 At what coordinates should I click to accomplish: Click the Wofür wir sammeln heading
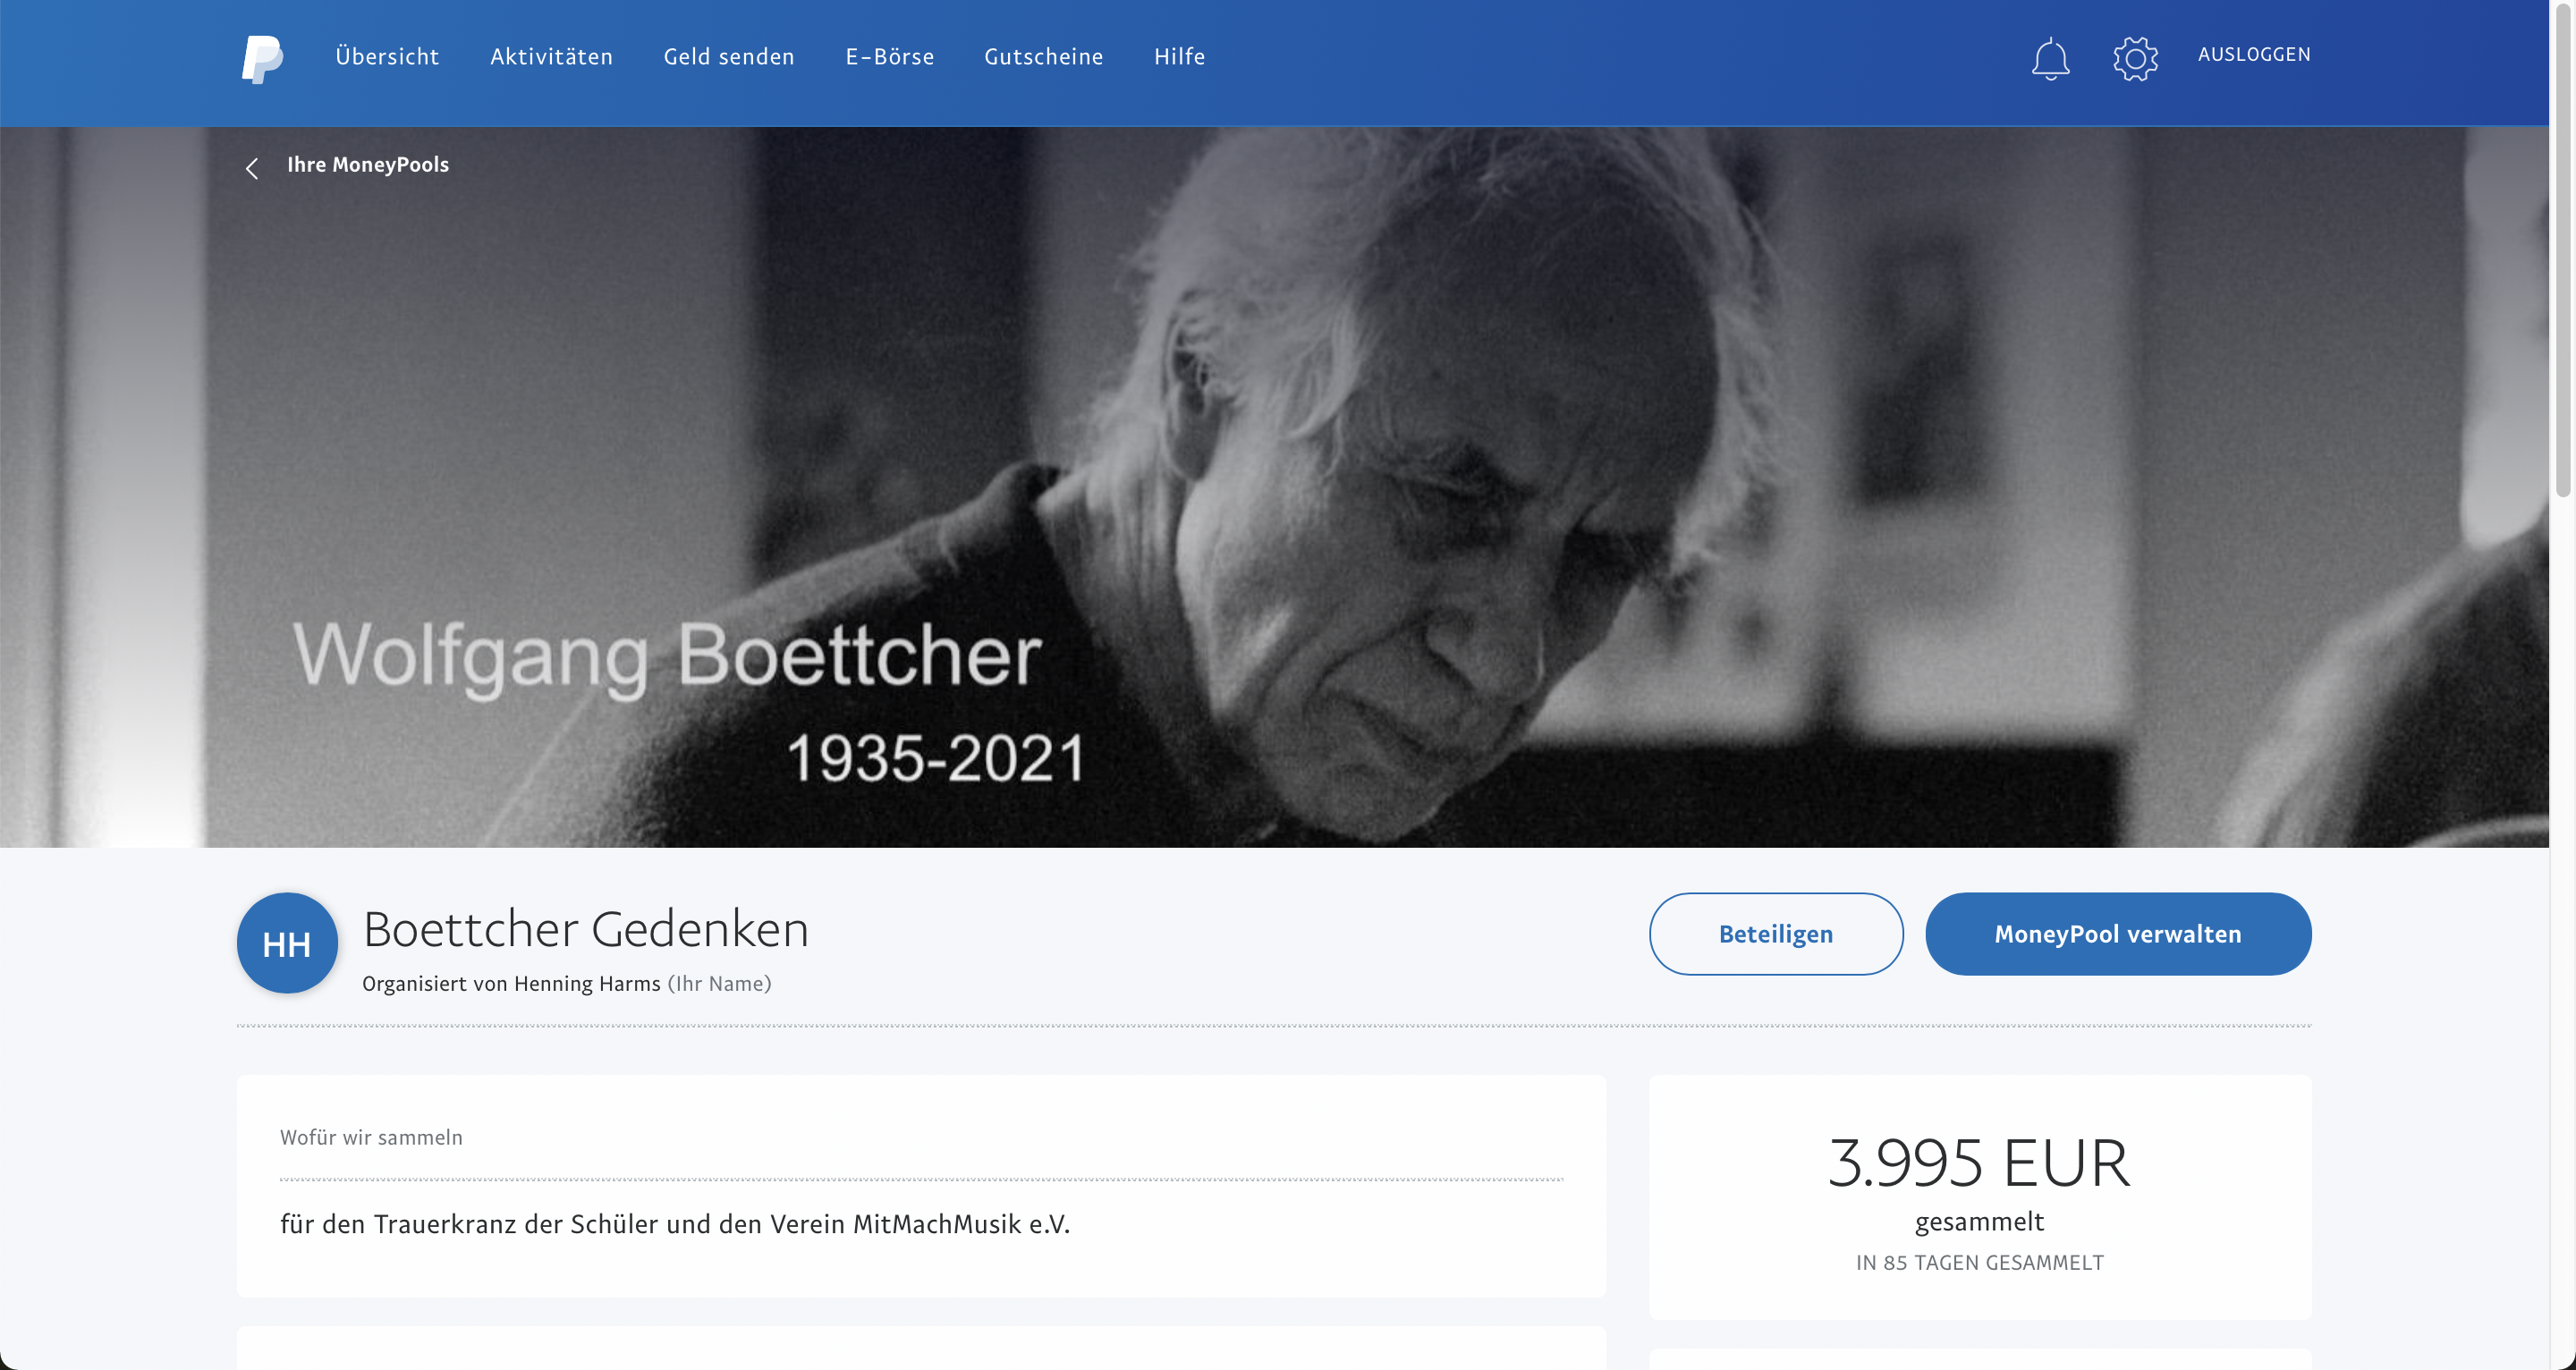[371, 1138]
